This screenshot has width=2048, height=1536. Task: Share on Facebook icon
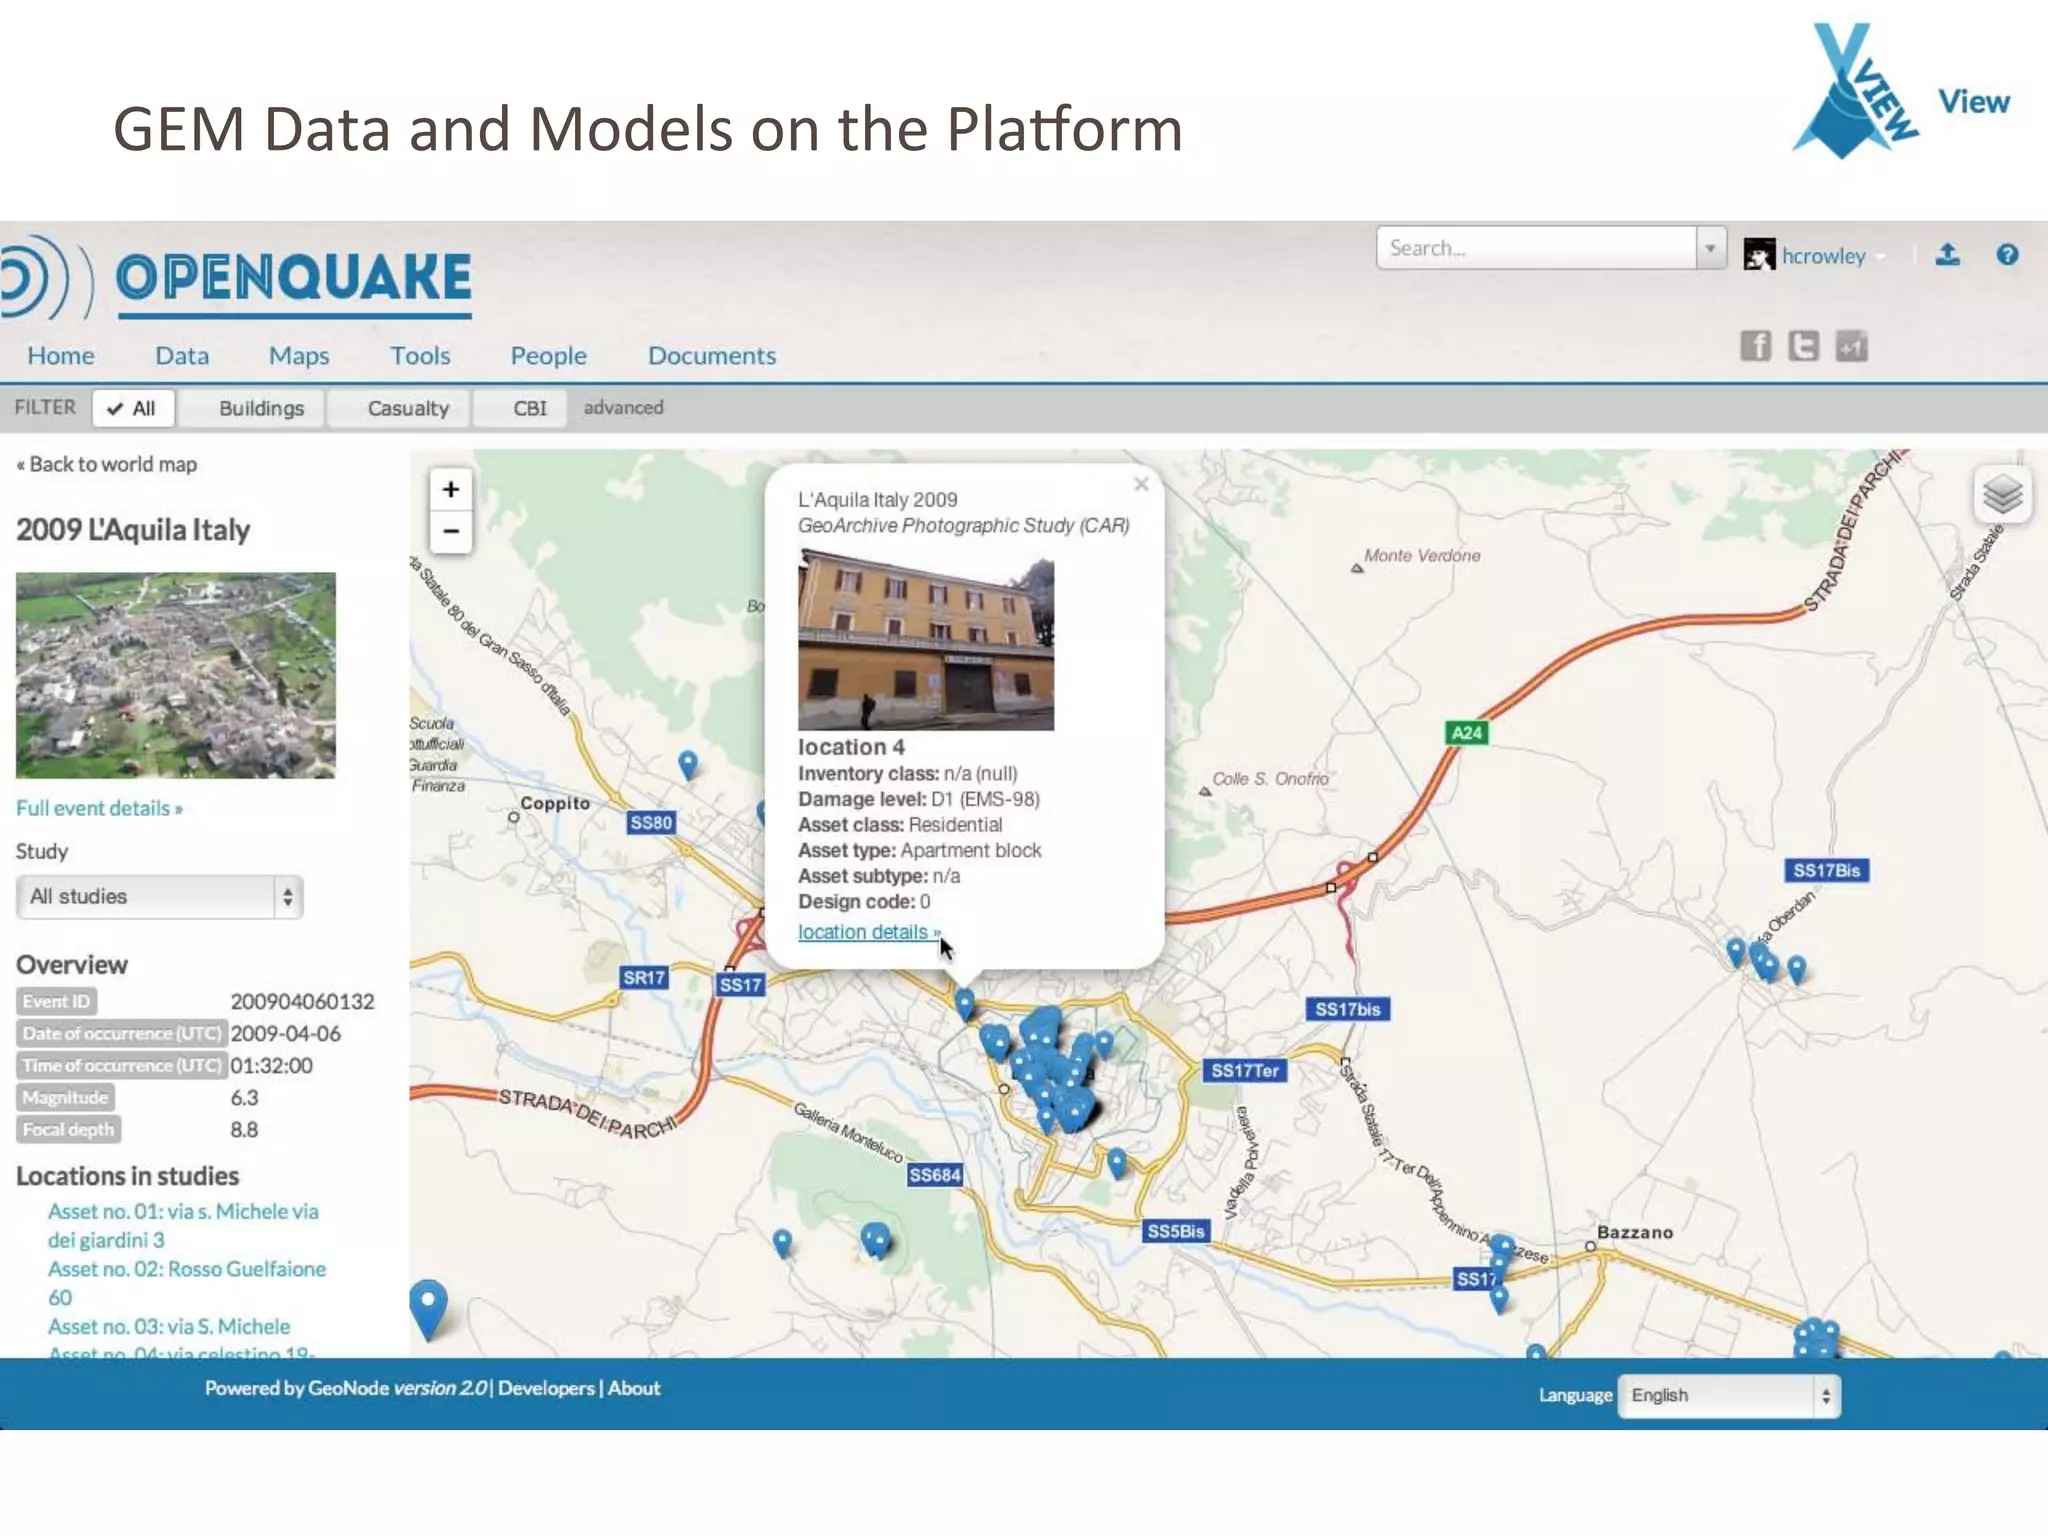coord(1755,346)
